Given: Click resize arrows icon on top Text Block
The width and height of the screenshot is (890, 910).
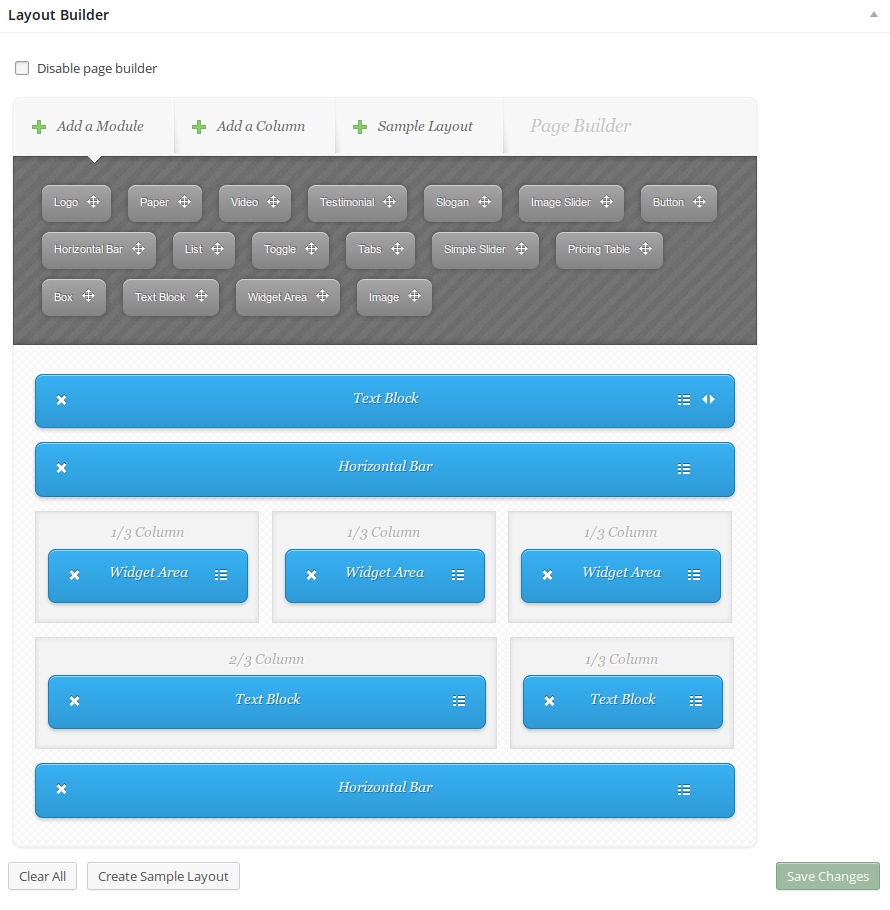Looking at the screenshot, I should (x=709, y=399).
